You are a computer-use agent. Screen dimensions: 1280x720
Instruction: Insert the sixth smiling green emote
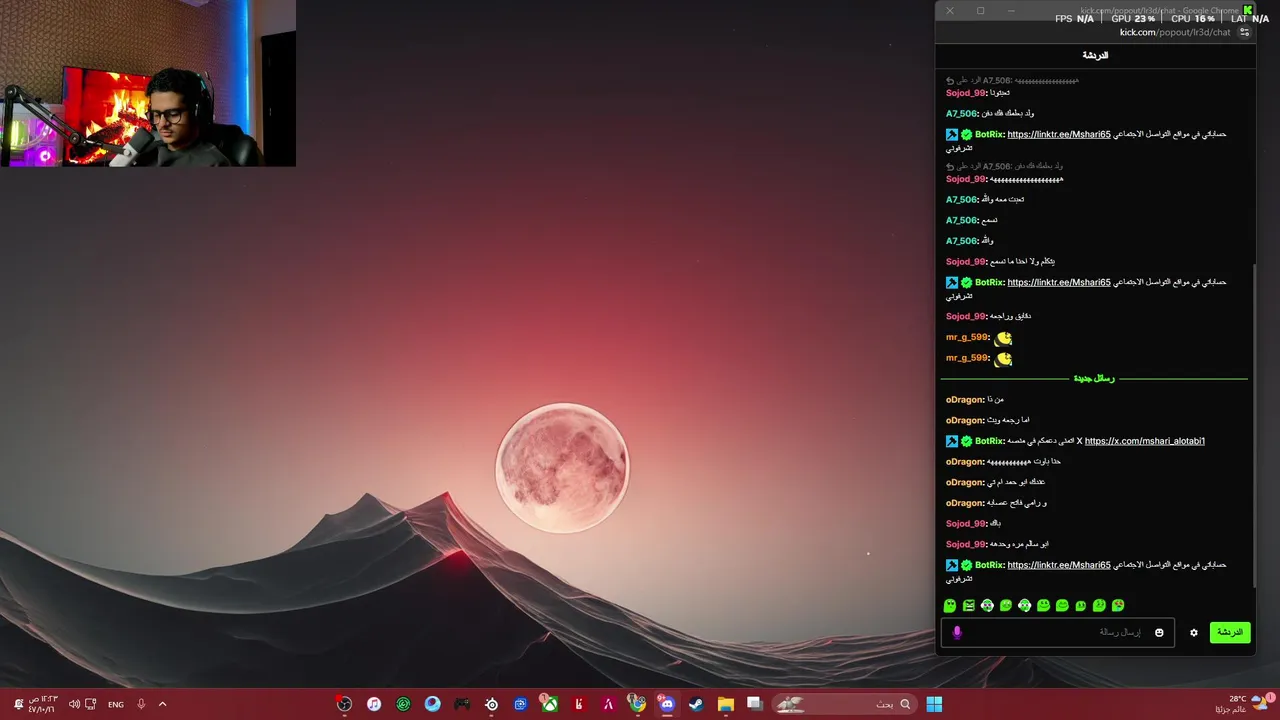(1043, 605)
